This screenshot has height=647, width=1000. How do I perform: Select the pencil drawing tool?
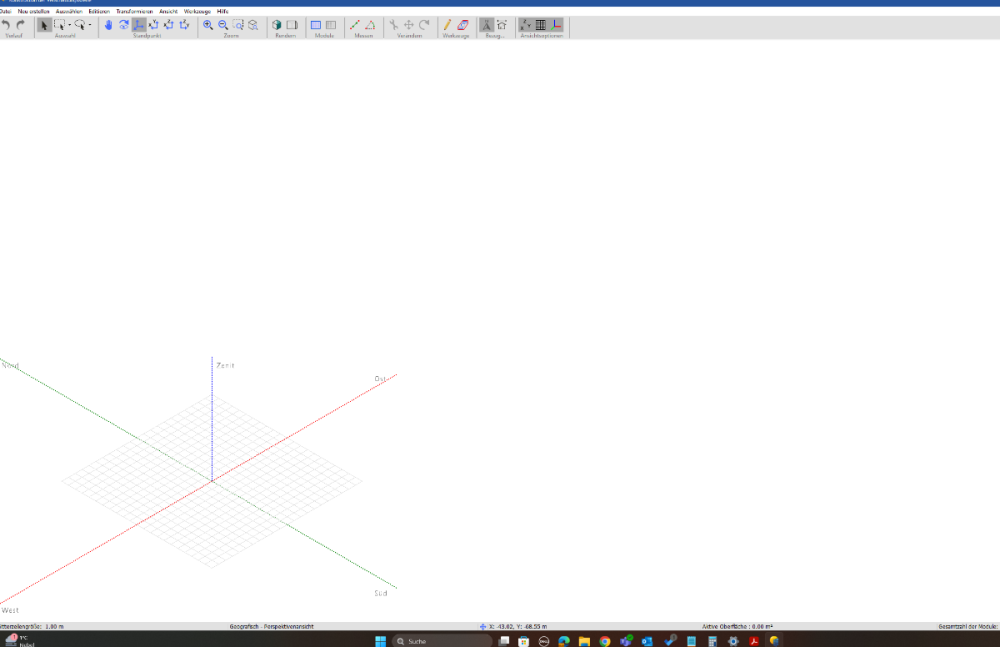[447, 24]
